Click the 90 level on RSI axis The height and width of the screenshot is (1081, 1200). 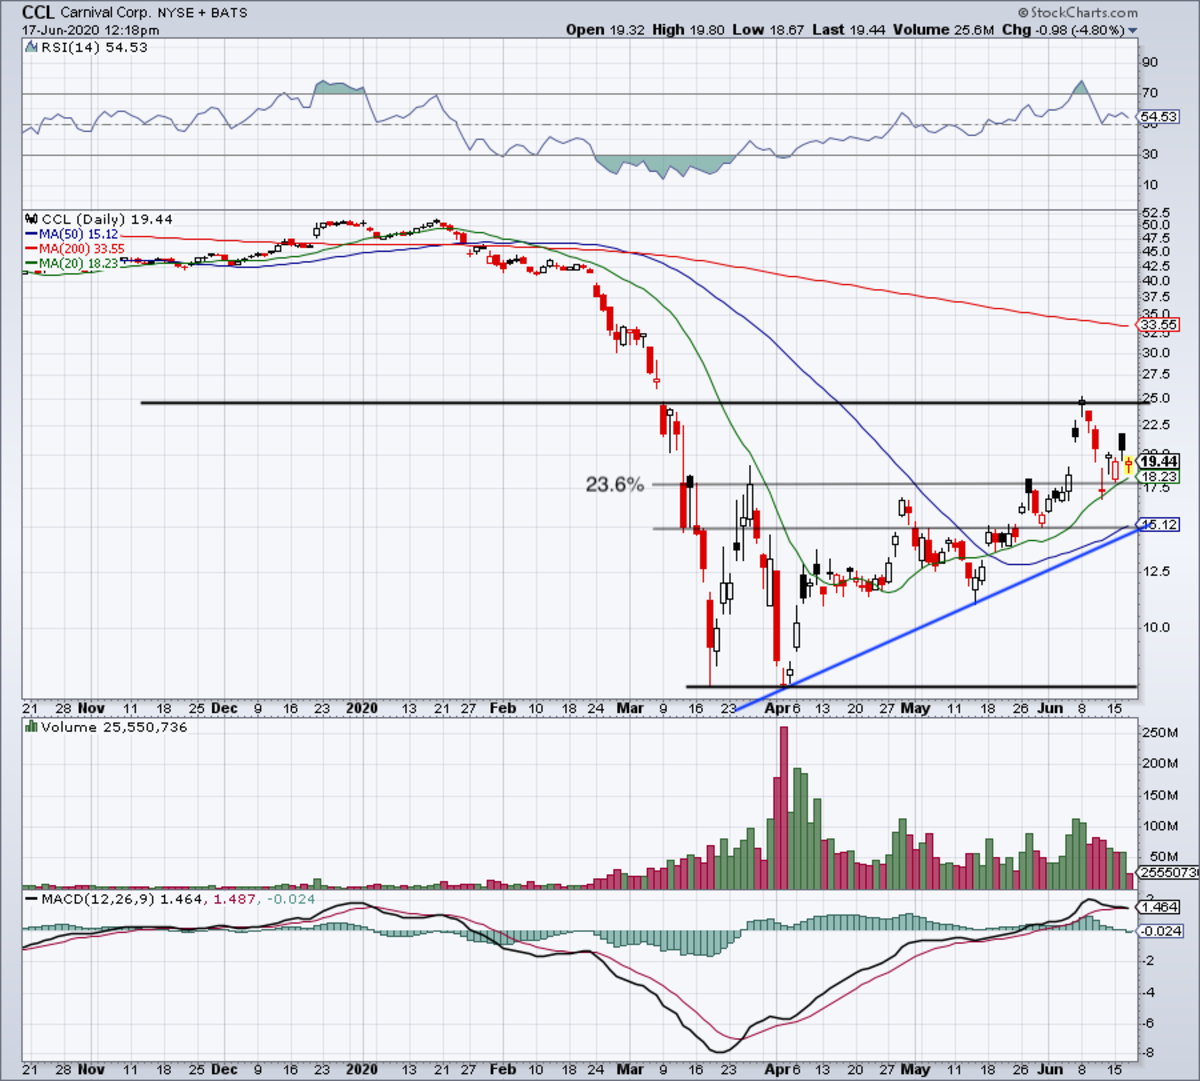(1151, 63)
